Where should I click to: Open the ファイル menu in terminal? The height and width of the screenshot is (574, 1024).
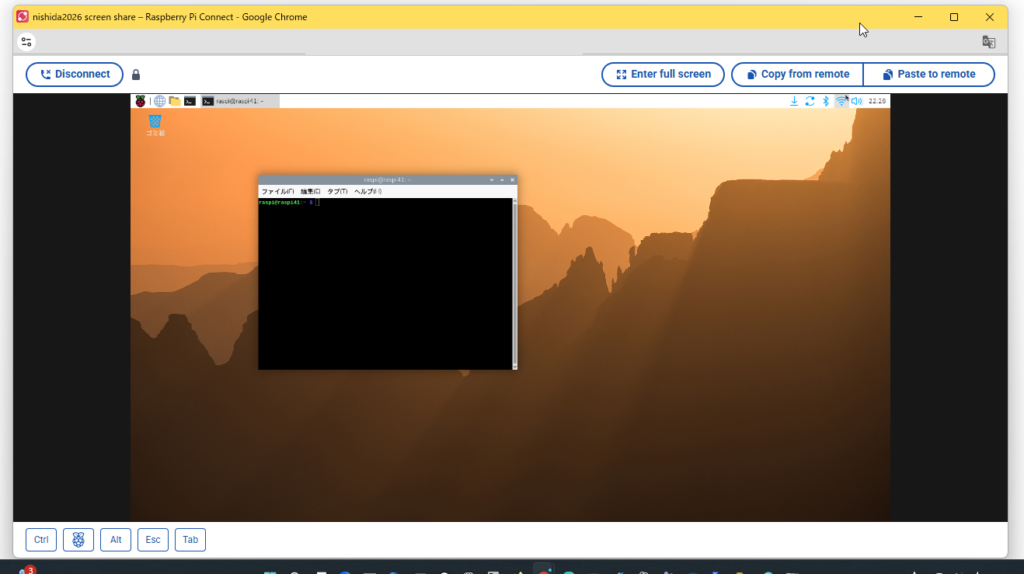tap(277, 191)
